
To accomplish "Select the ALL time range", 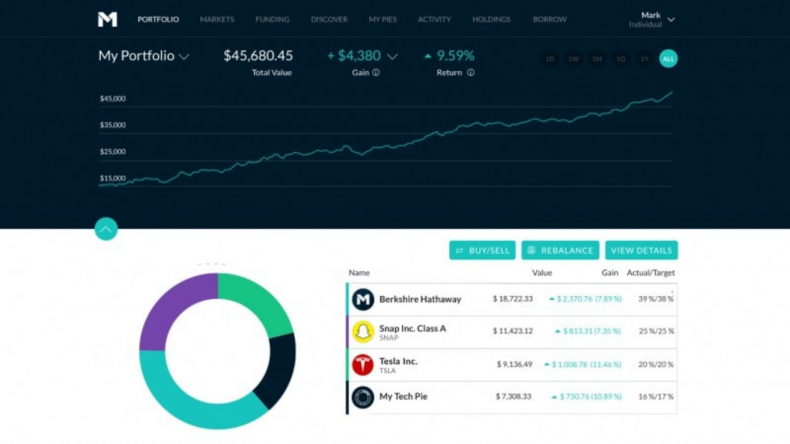I will coord(668,59).
